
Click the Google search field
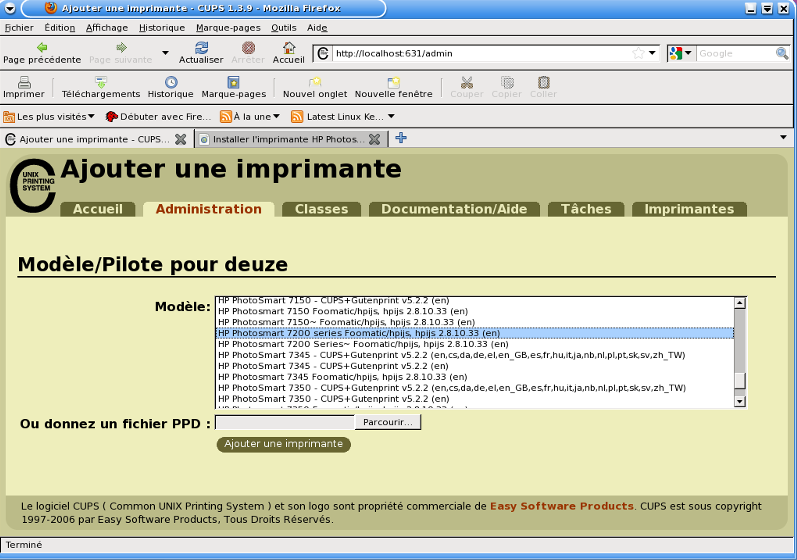735,53
